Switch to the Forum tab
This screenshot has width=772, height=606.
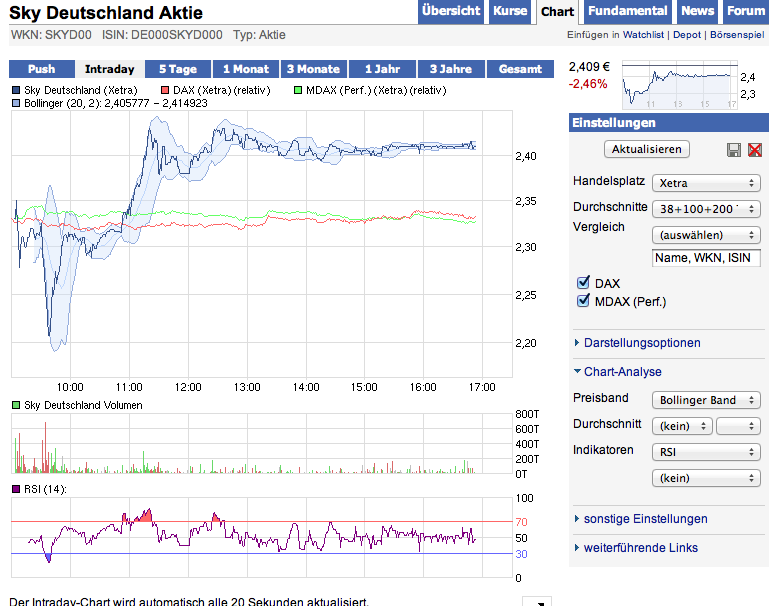pos(746,11)
